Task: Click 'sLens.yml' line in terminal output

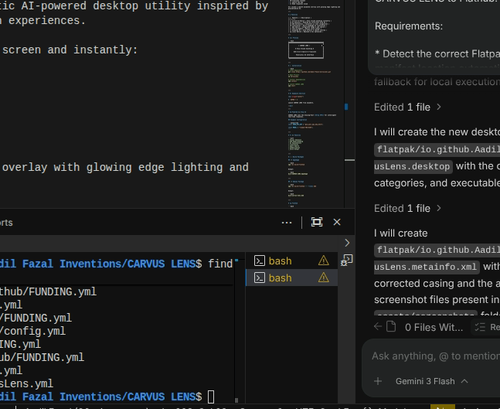Action: [x=26, y=384]
